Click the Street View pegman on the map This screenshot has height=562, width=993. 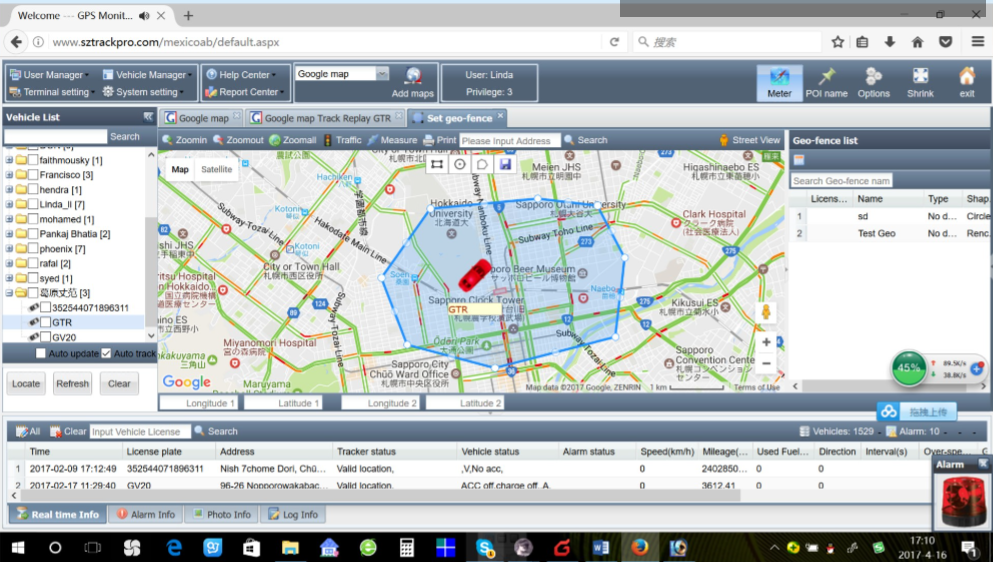click(x=766, y=312)
